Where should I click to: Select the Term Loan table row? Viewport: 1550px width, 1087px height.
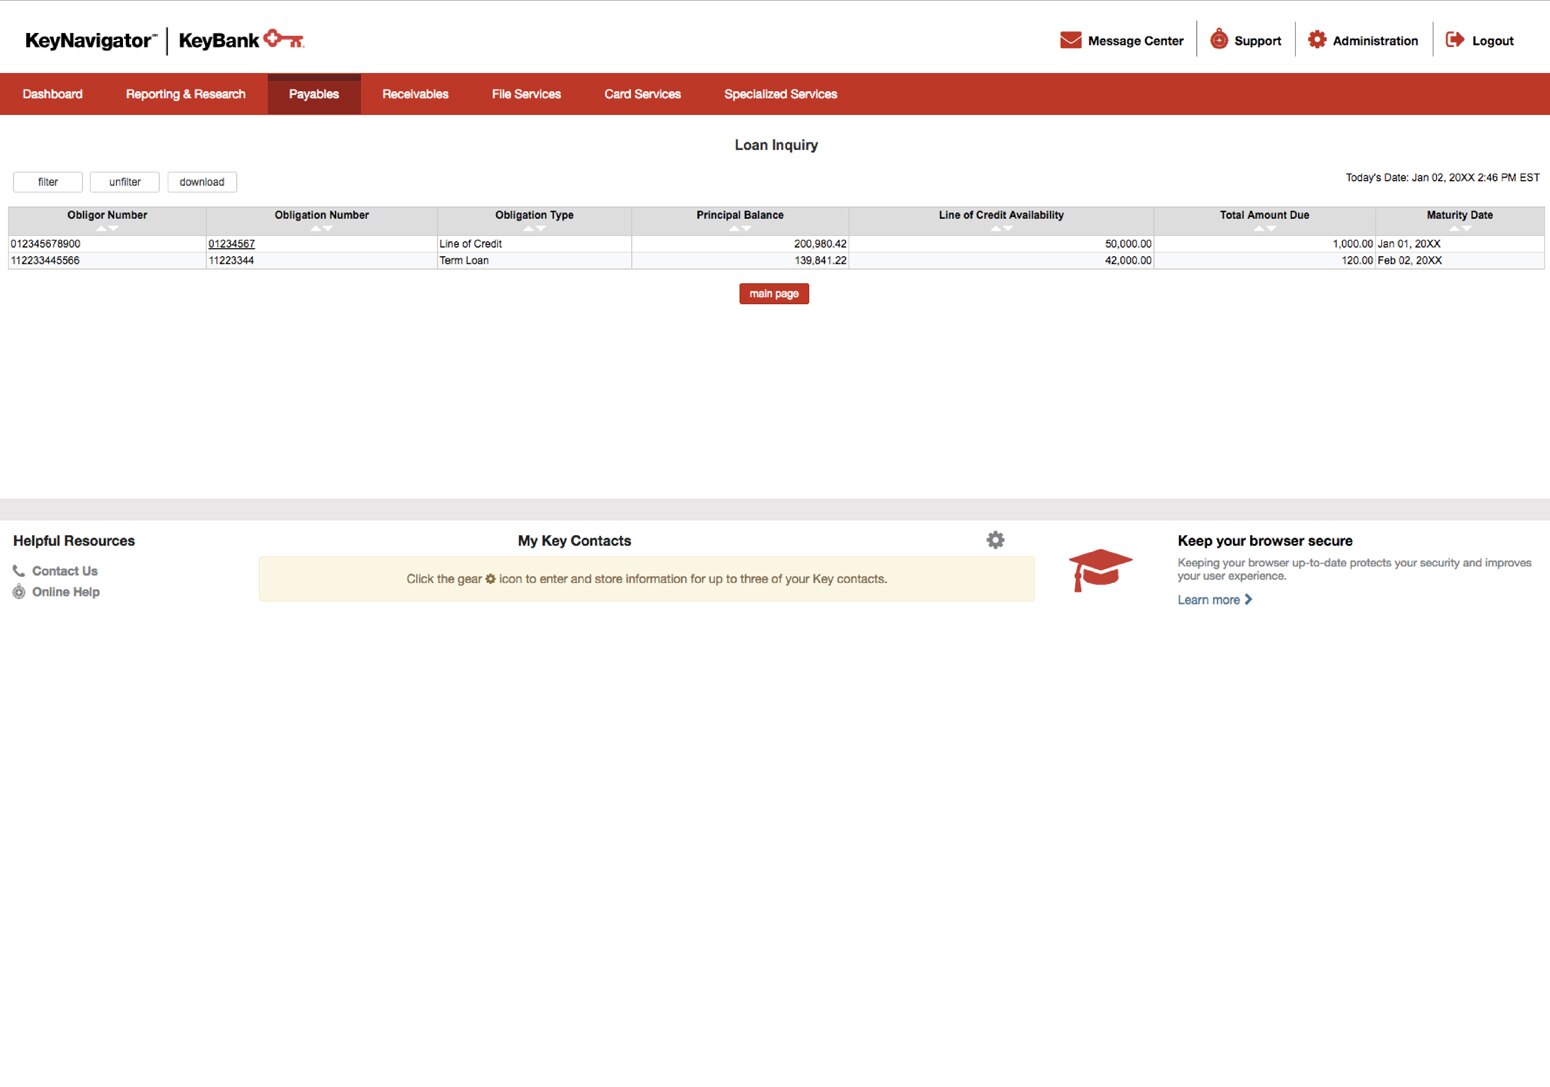coord(500,260)
